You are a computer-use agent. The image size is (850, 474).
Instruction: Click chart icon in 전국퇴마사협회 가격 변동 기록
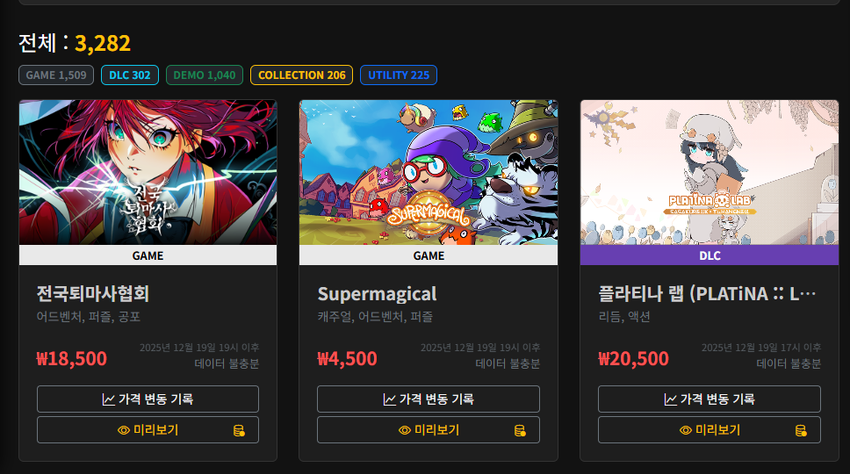point(108,400)
